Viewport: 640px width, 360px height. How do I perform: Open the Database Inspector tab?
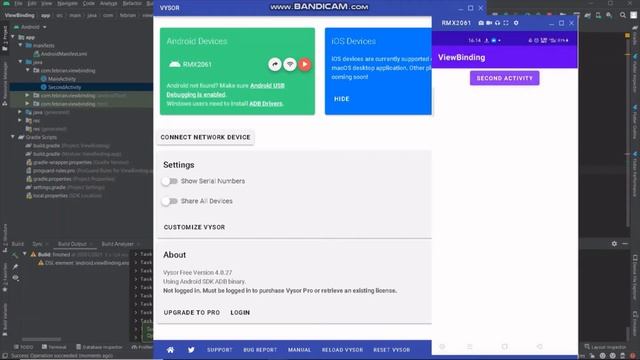99,347
